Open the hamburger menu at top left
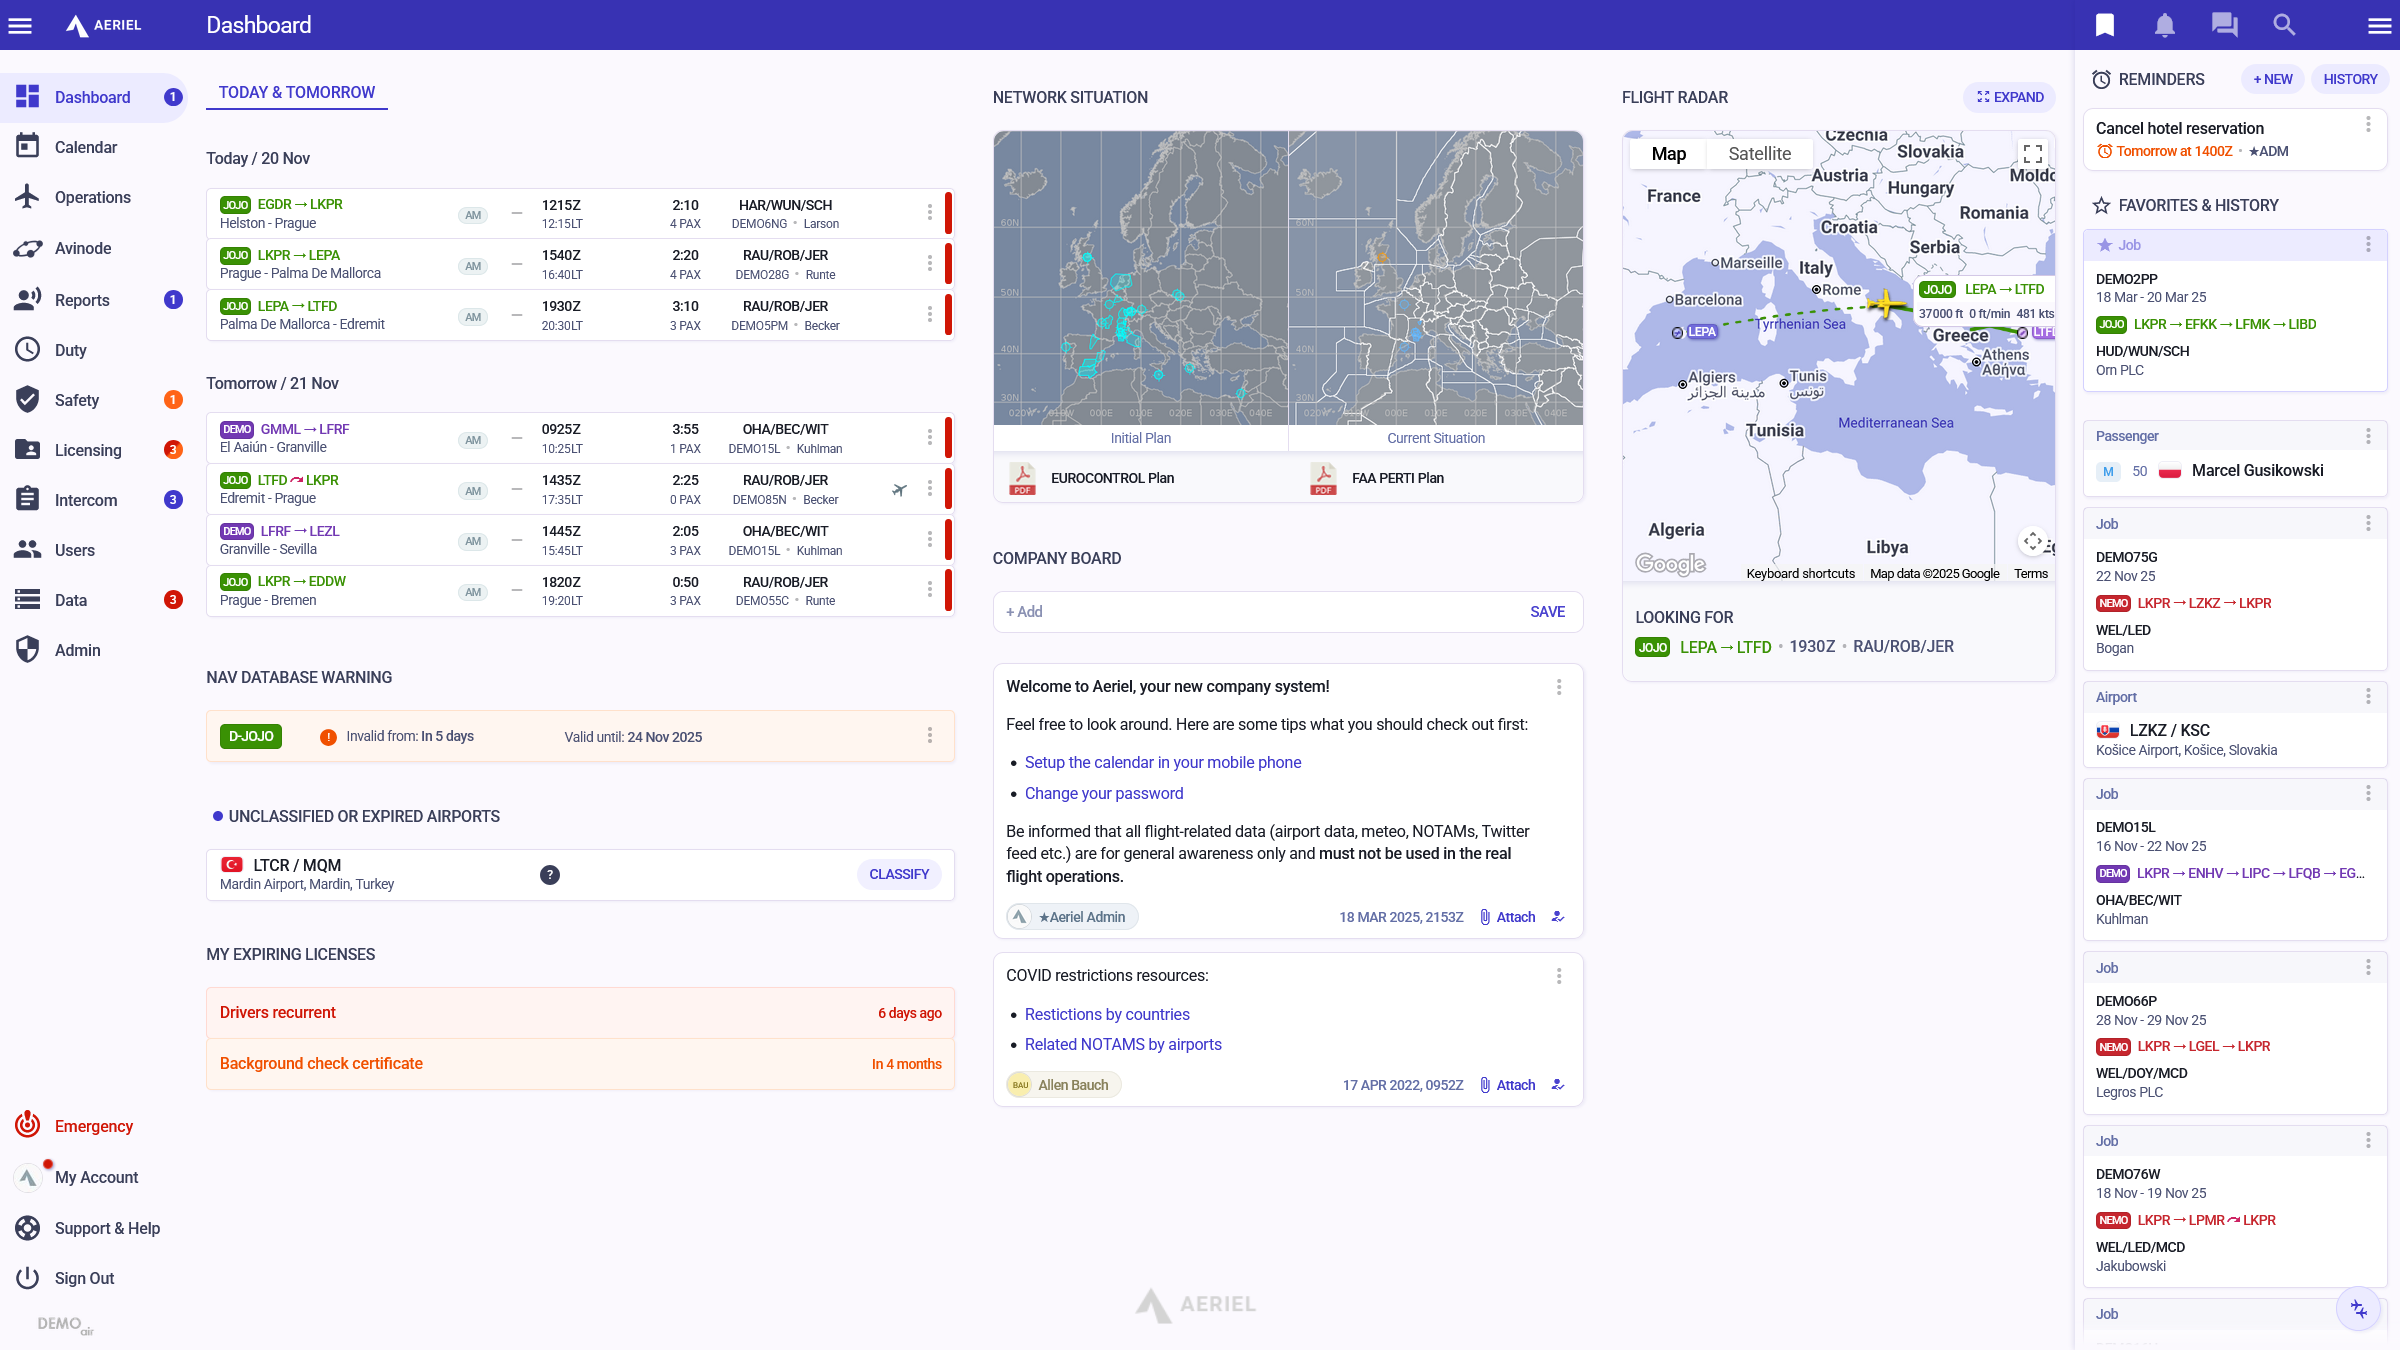This screenshot has width=2400, height=1350. tap(20, 24)
